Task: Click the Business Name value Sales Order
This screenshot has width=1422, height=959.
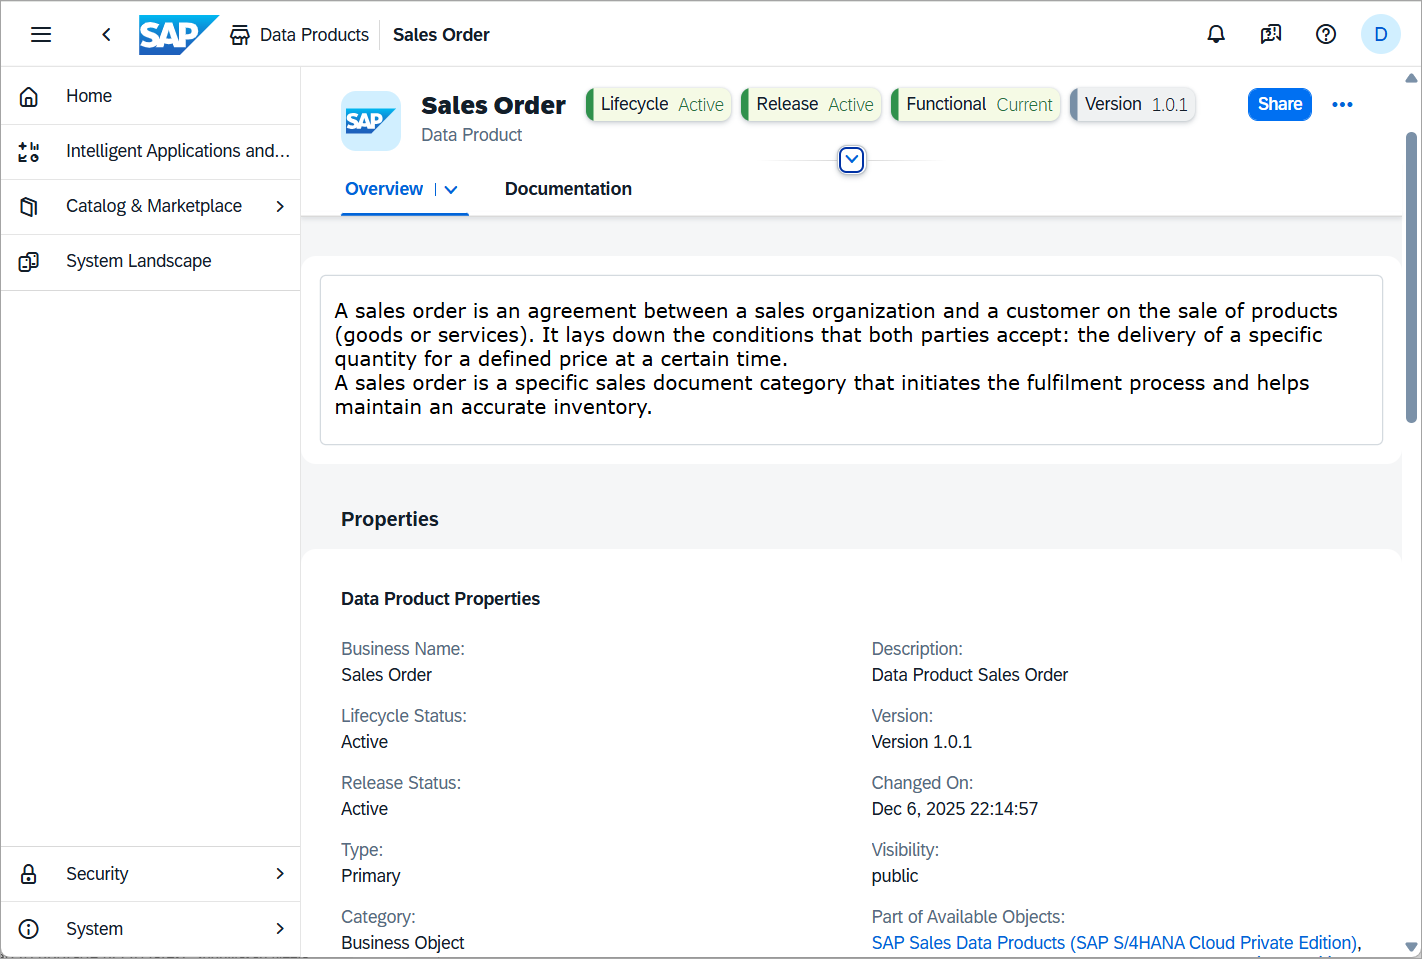Action: tap(386, 675)
